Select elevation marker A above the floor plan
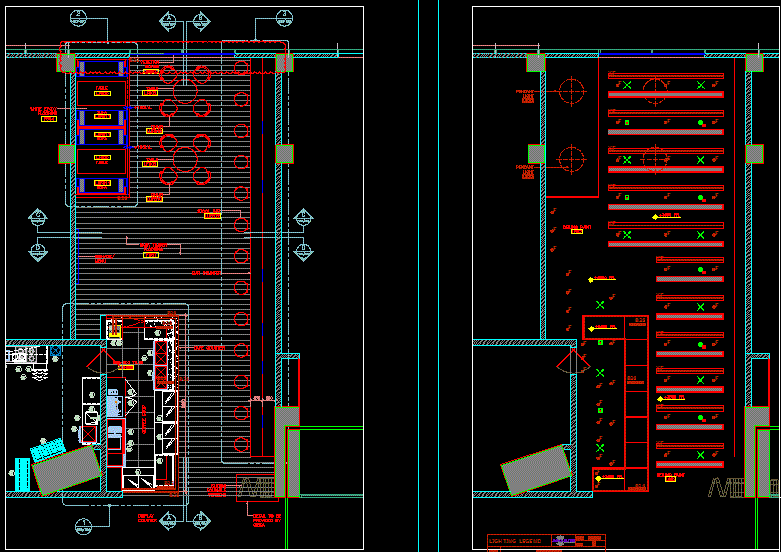 point(168,20)
